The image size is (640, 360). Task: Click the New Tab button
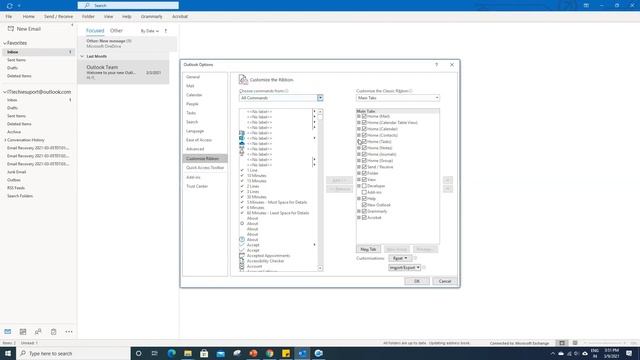pos(368,249)
